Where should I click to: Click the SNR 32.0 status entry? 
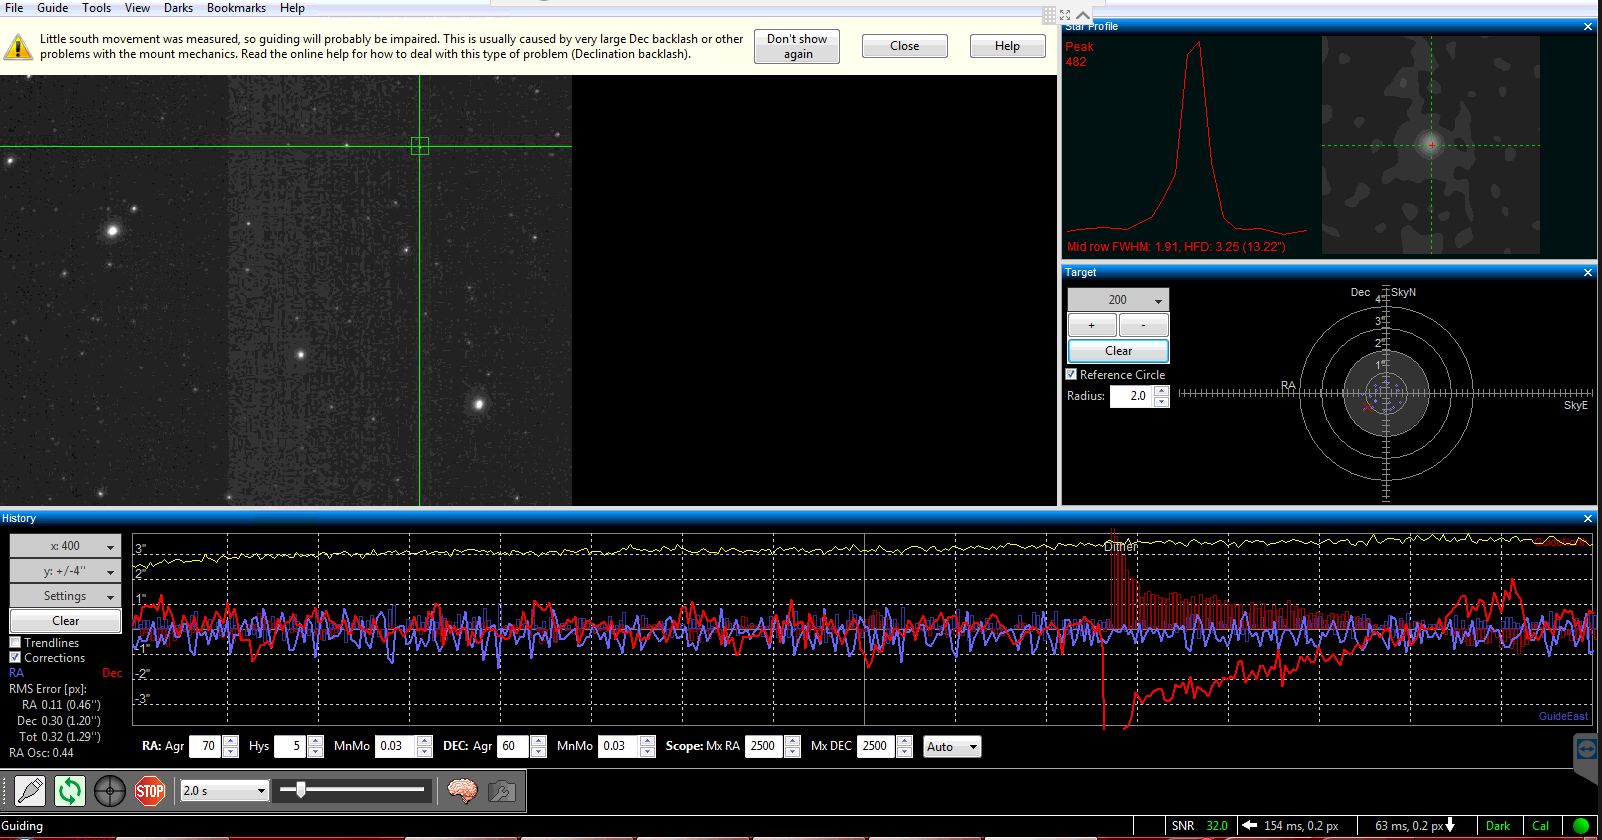click(x=1199, y=826)
